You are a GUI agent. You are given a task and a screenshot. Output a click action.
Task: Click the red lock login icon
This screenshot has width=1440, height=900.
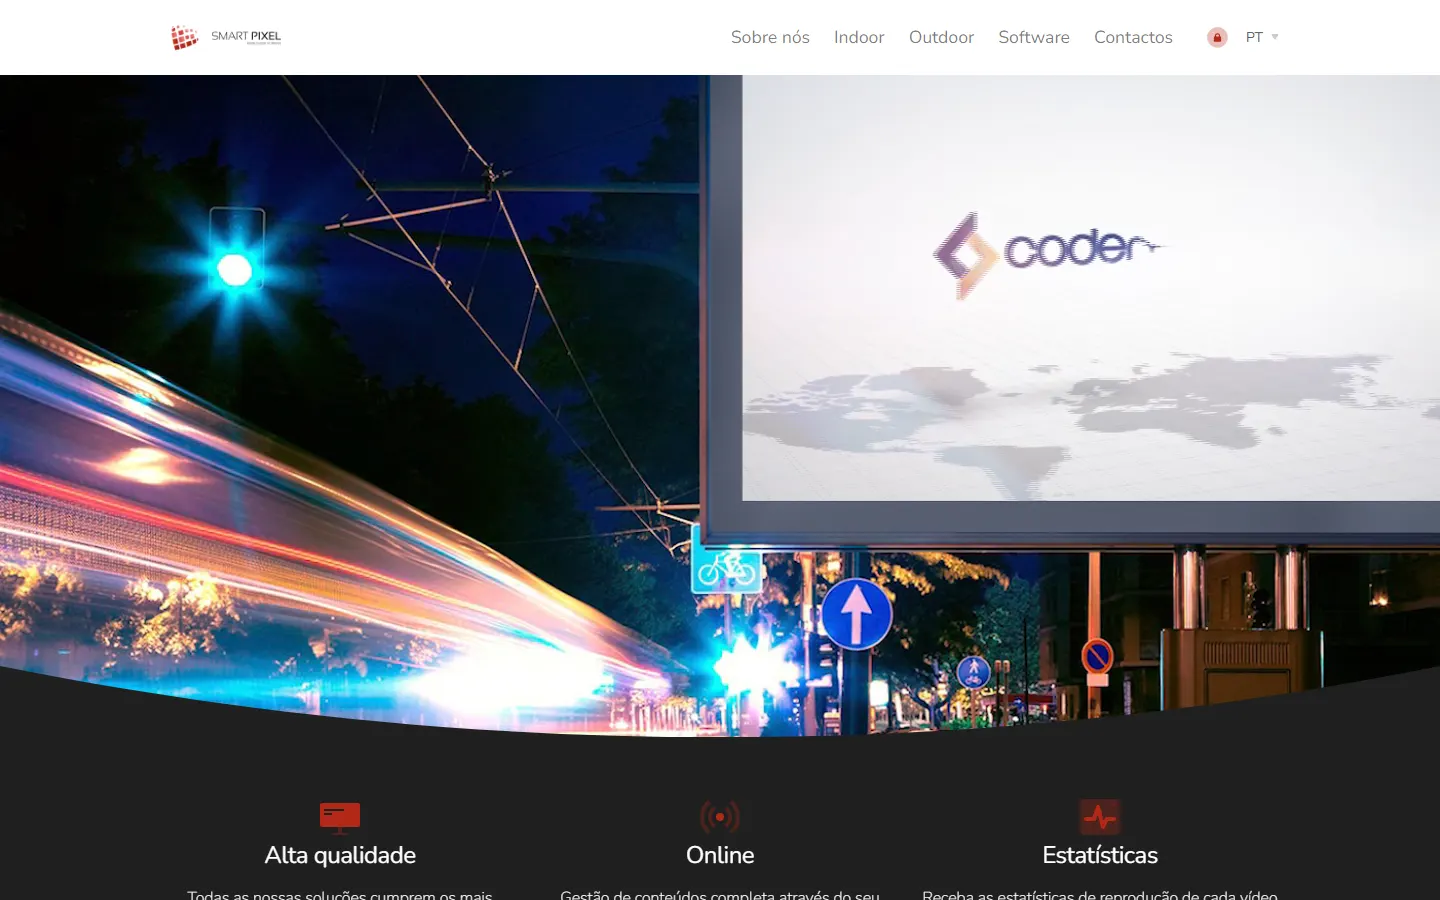[1217, 37]
